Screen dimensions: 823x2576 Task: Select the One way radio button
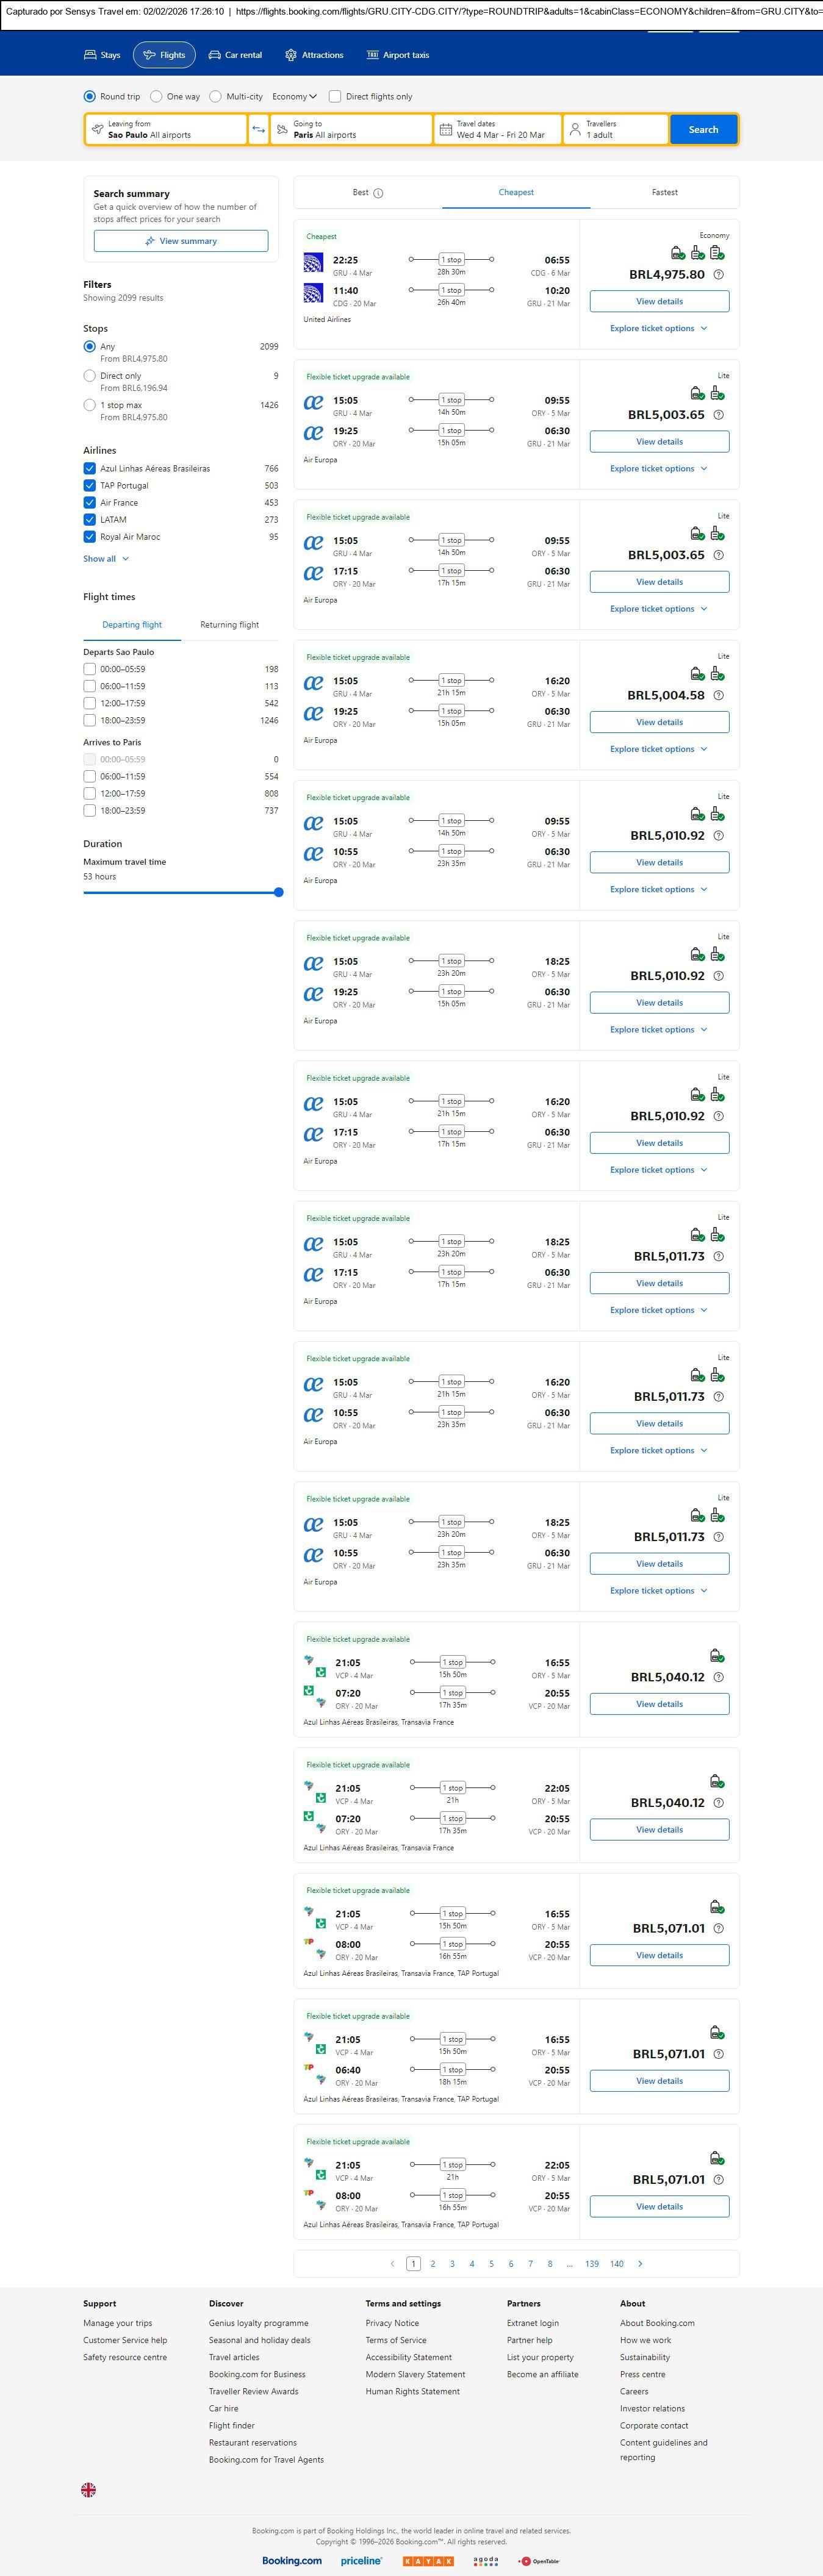click(156, 97)
